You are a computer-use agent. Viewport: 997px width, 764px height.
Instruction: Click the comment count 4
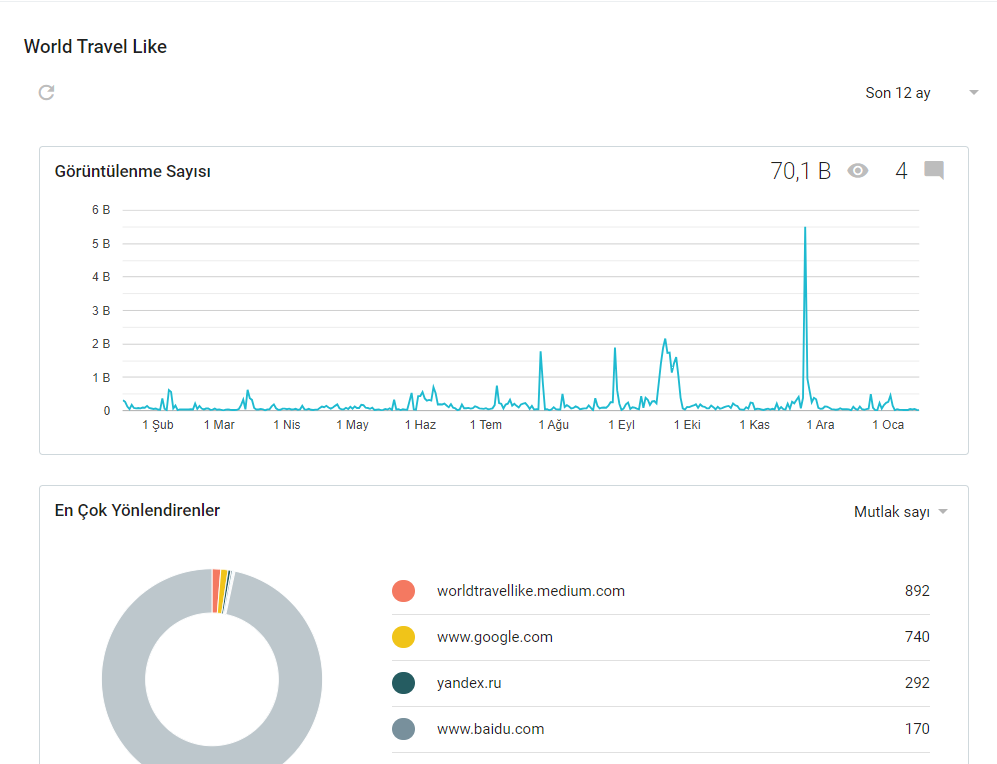point(901,171)
